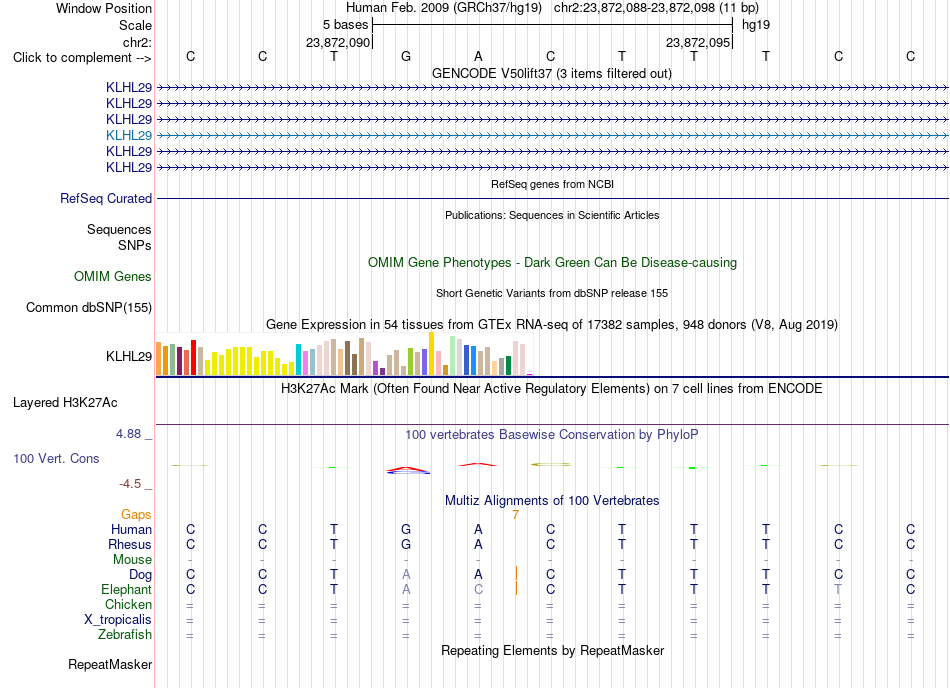This screenshot has height=688, width=950.
Task: Click the '5 bases' scale bar label
Action: (x=345, y=25)
